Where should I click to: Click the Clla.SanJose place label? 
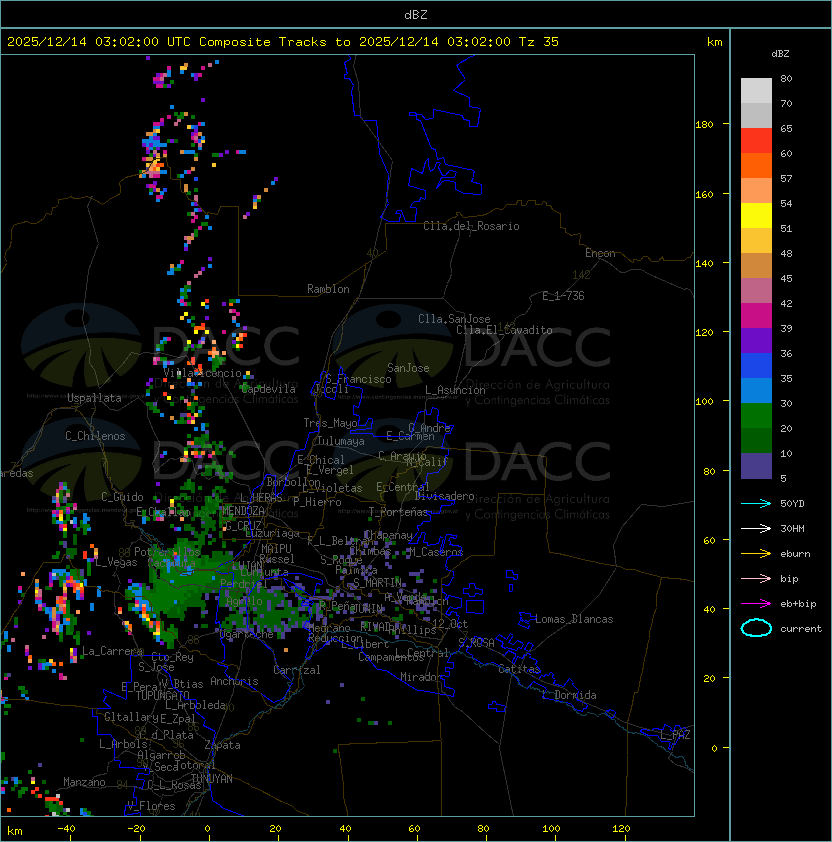454,319
